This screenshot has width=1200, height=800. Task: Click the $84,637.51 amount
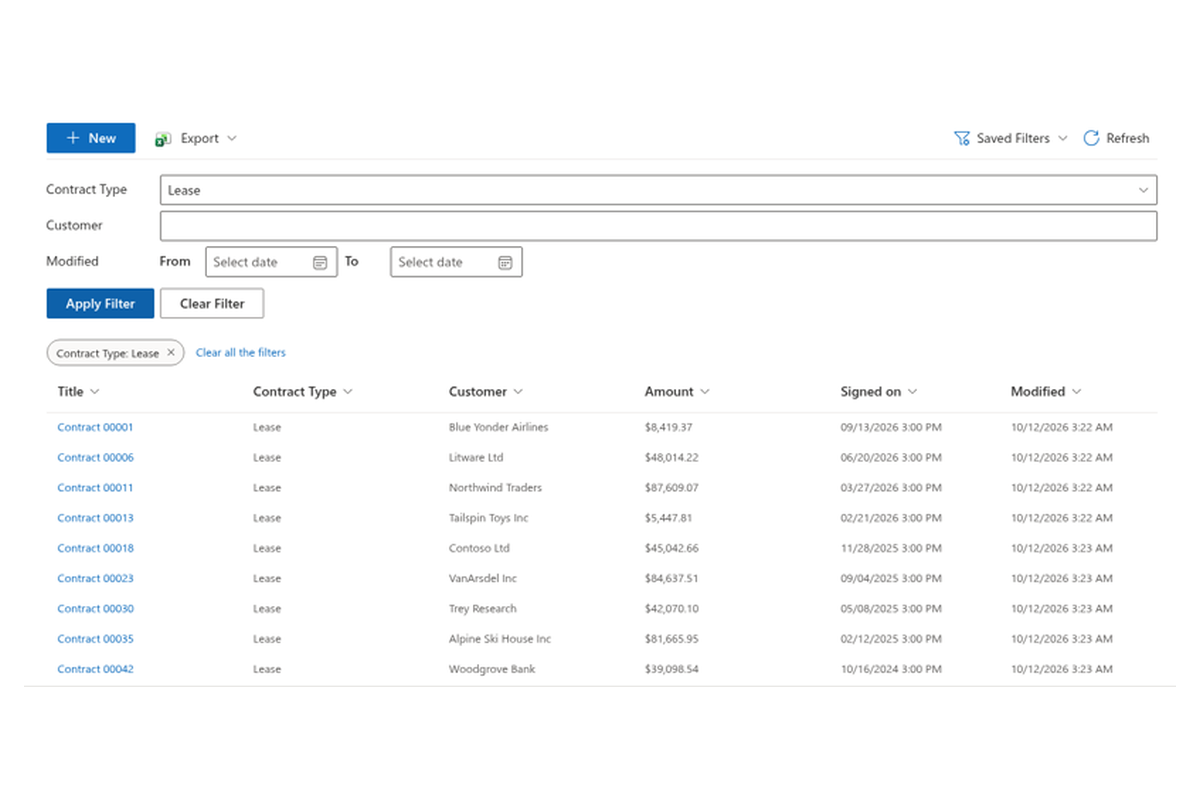pos(672,579)
